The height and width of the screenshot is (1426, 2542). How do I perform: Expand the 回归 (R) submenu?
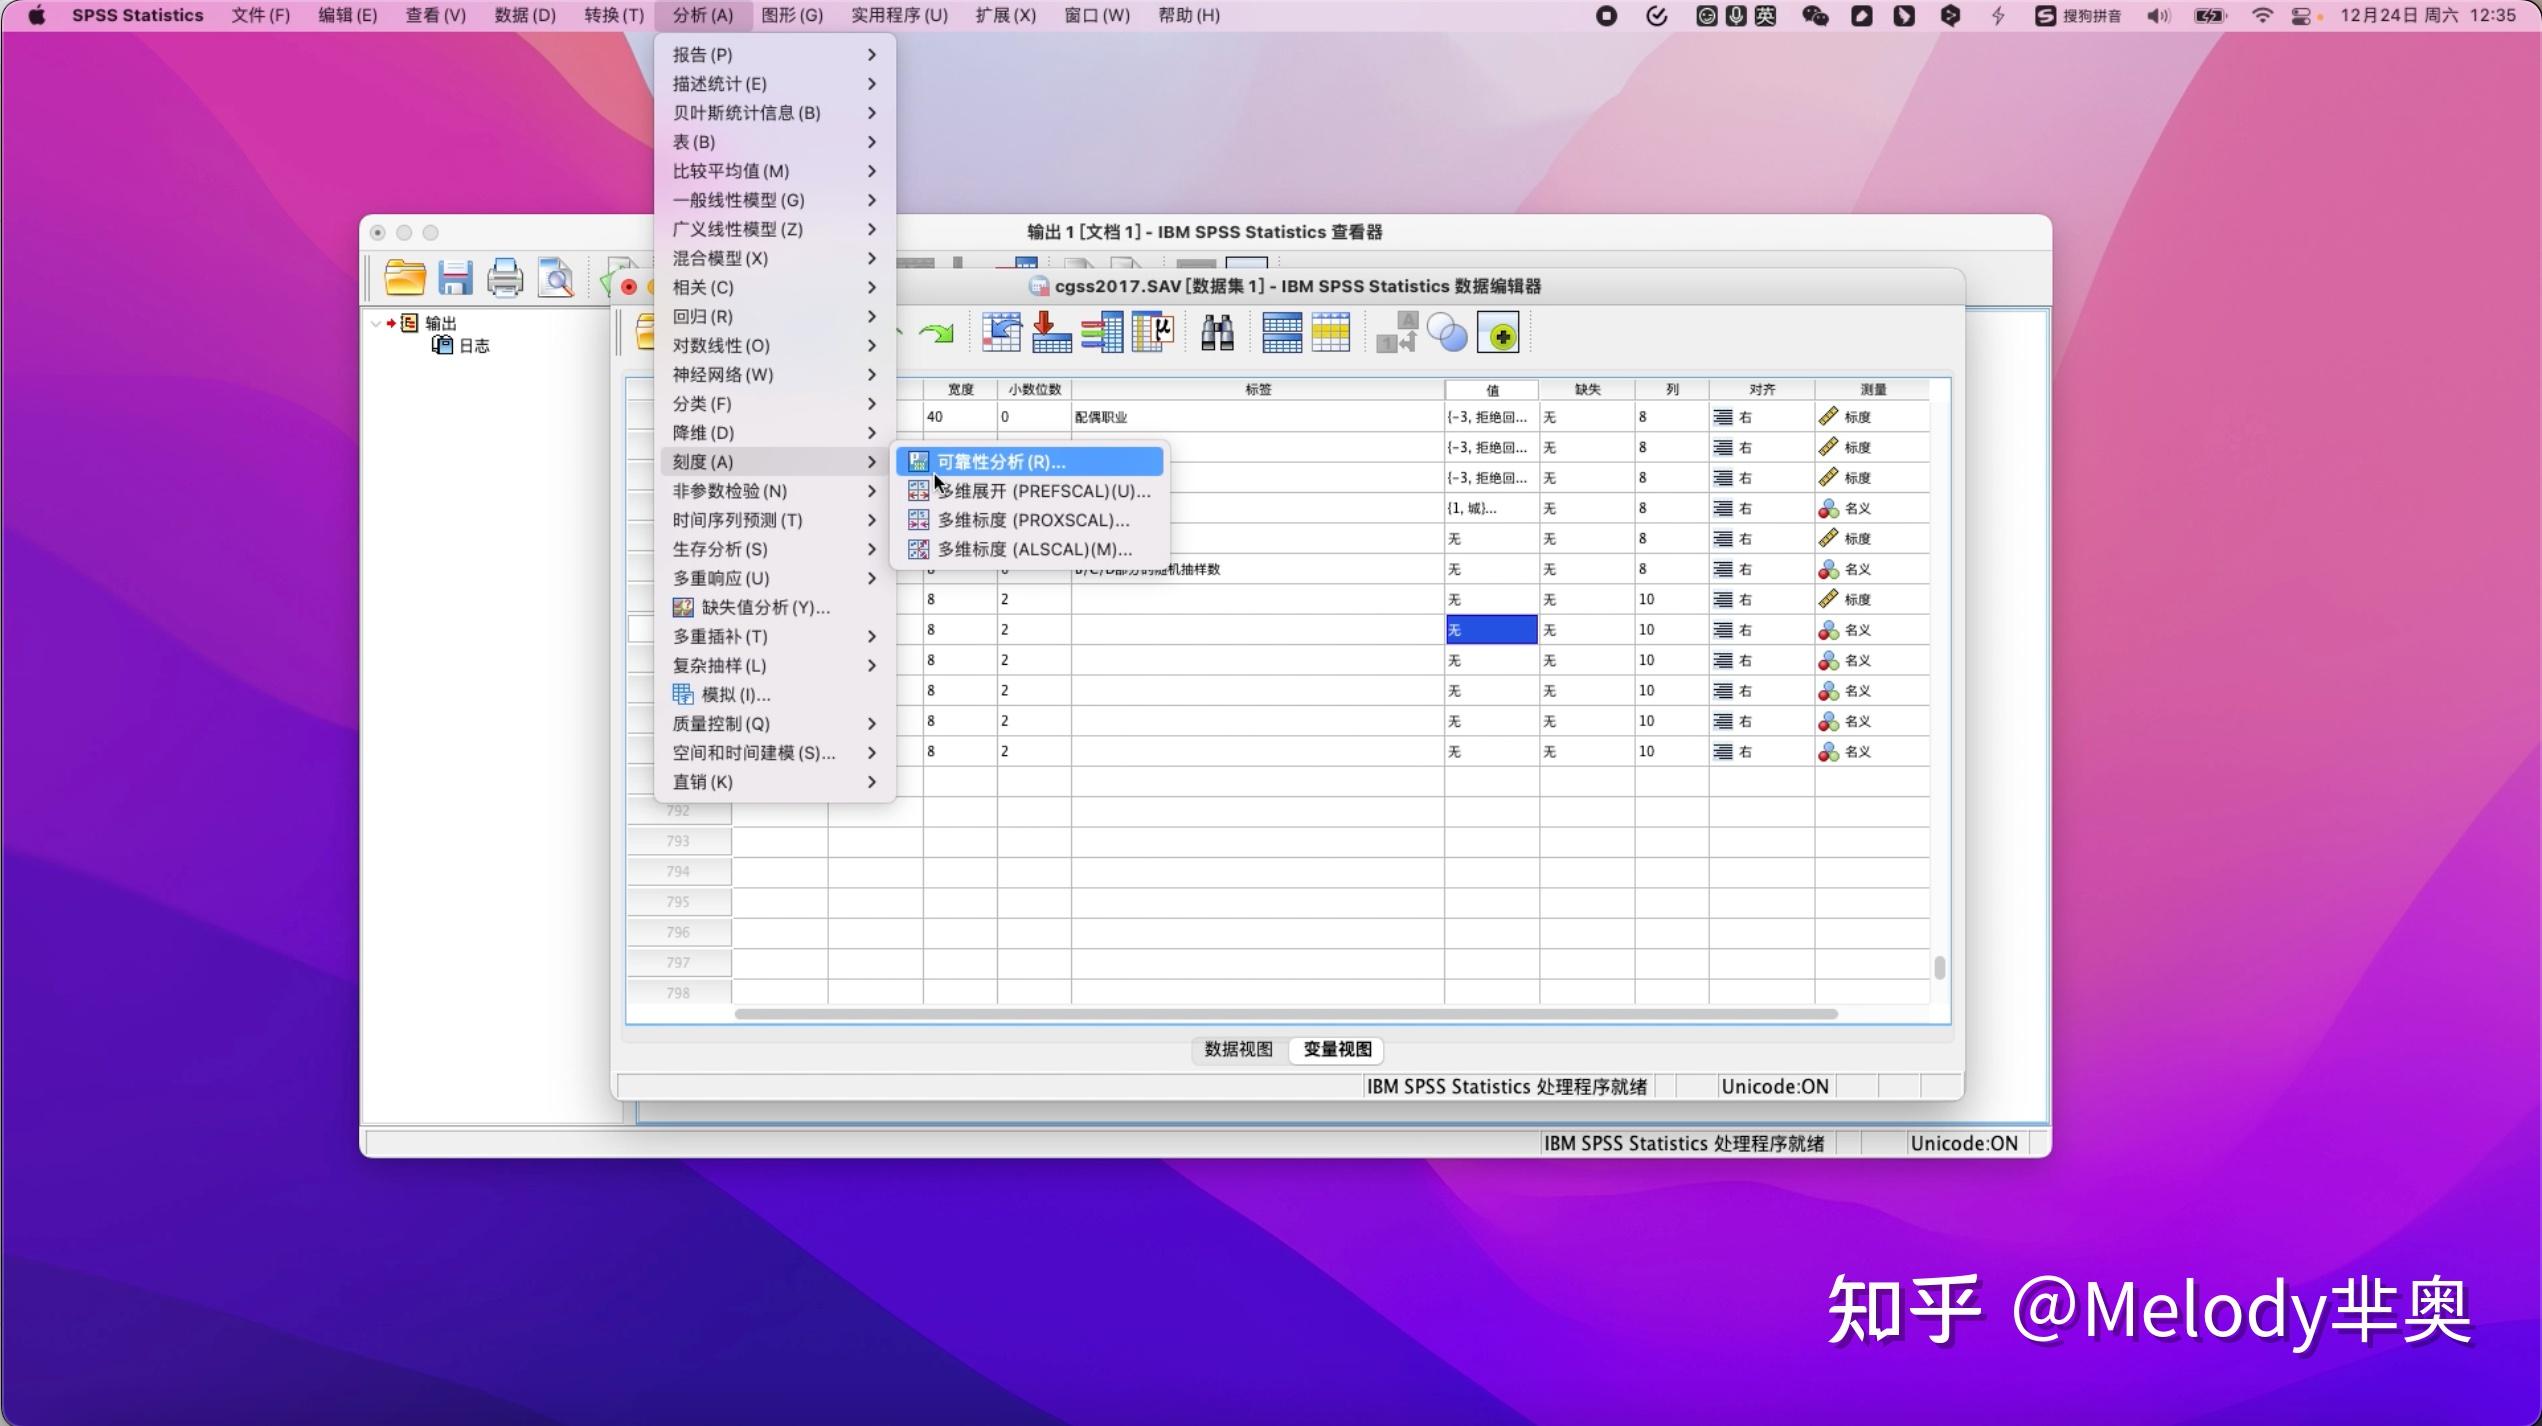774,316
